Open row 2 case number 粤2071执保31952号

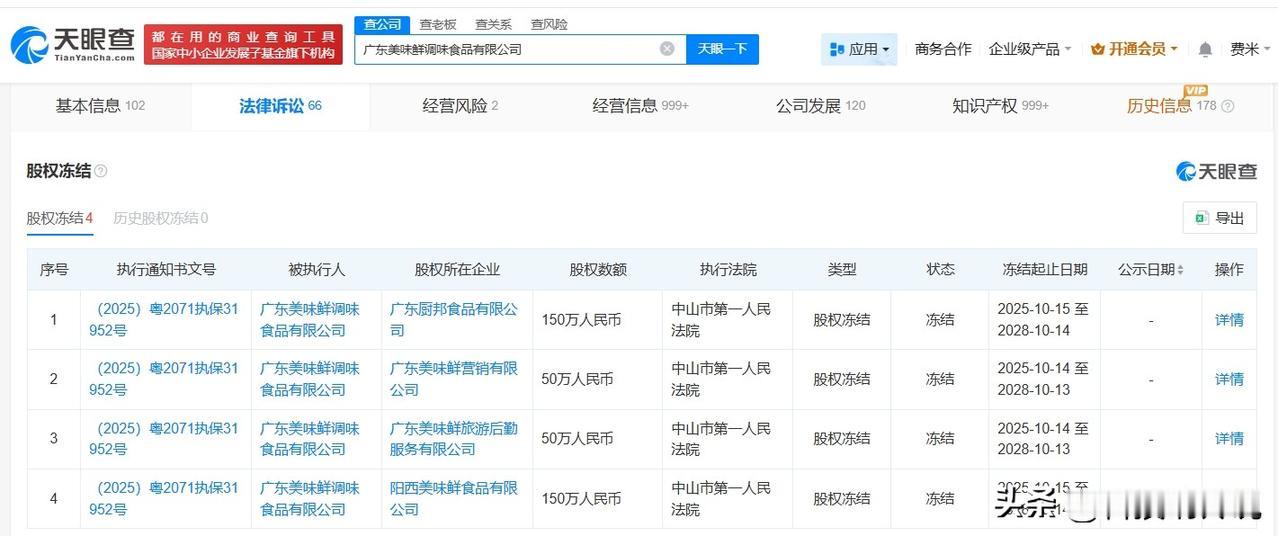pos(164,379)
